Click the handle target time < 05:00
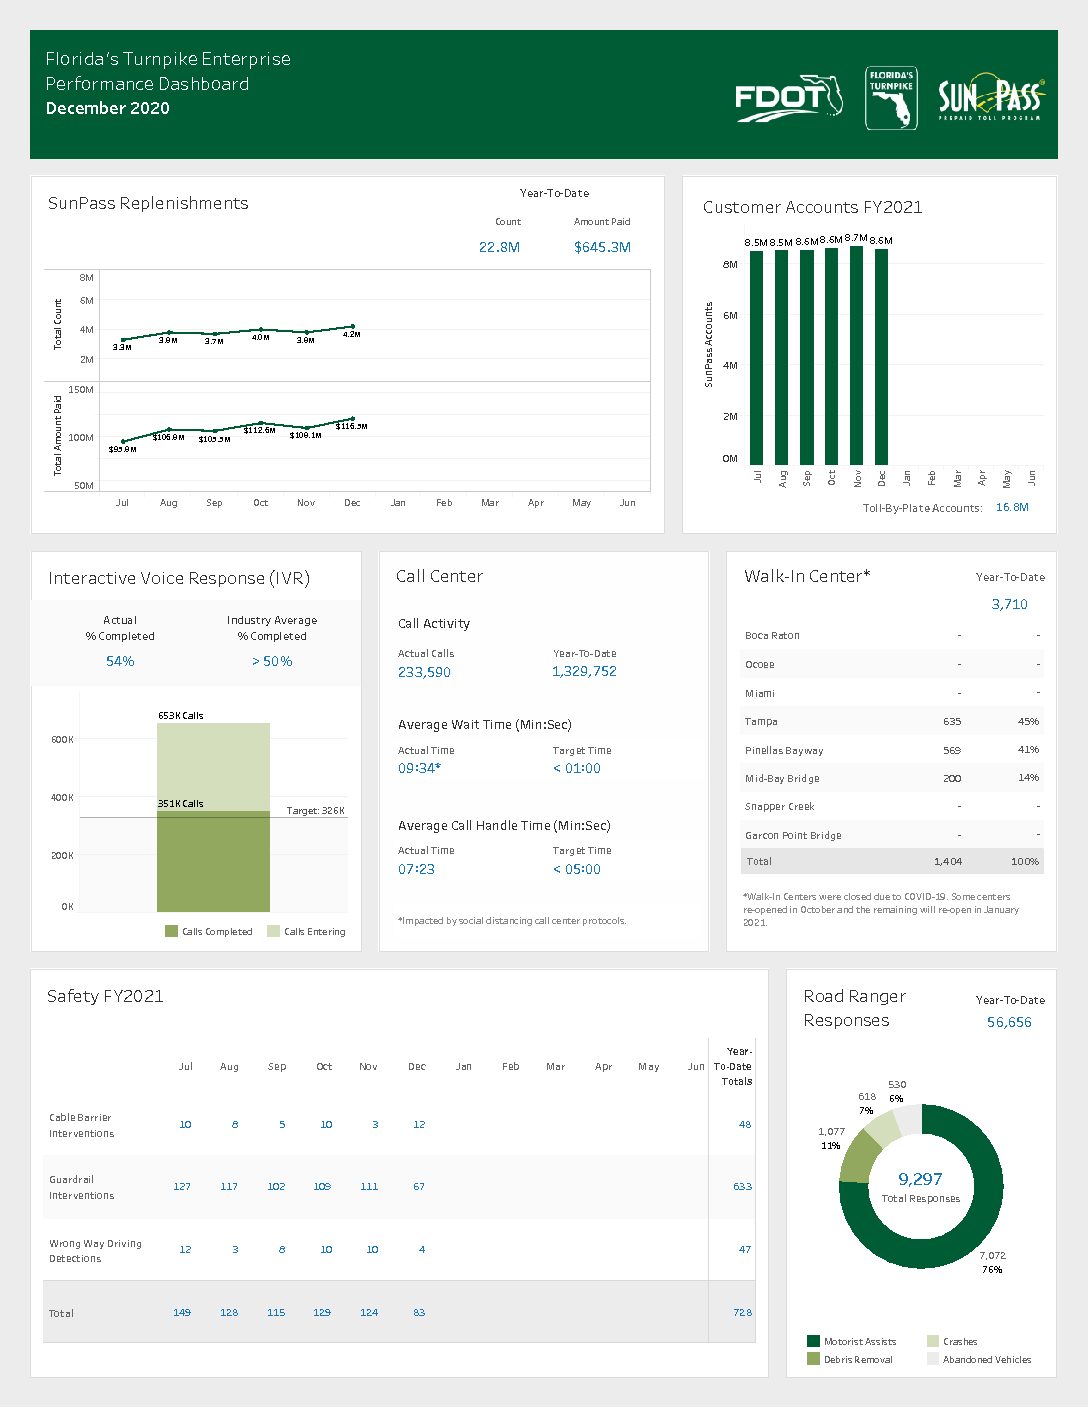The height and width of the screenshot is (1408, 1088). 577,869
